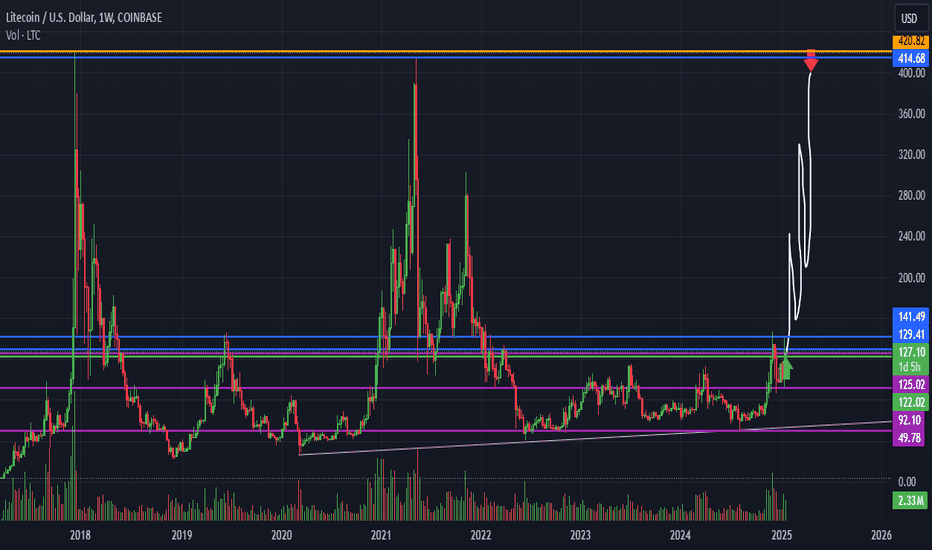Click the 400.00 price axis tick

tap(911, 73)
